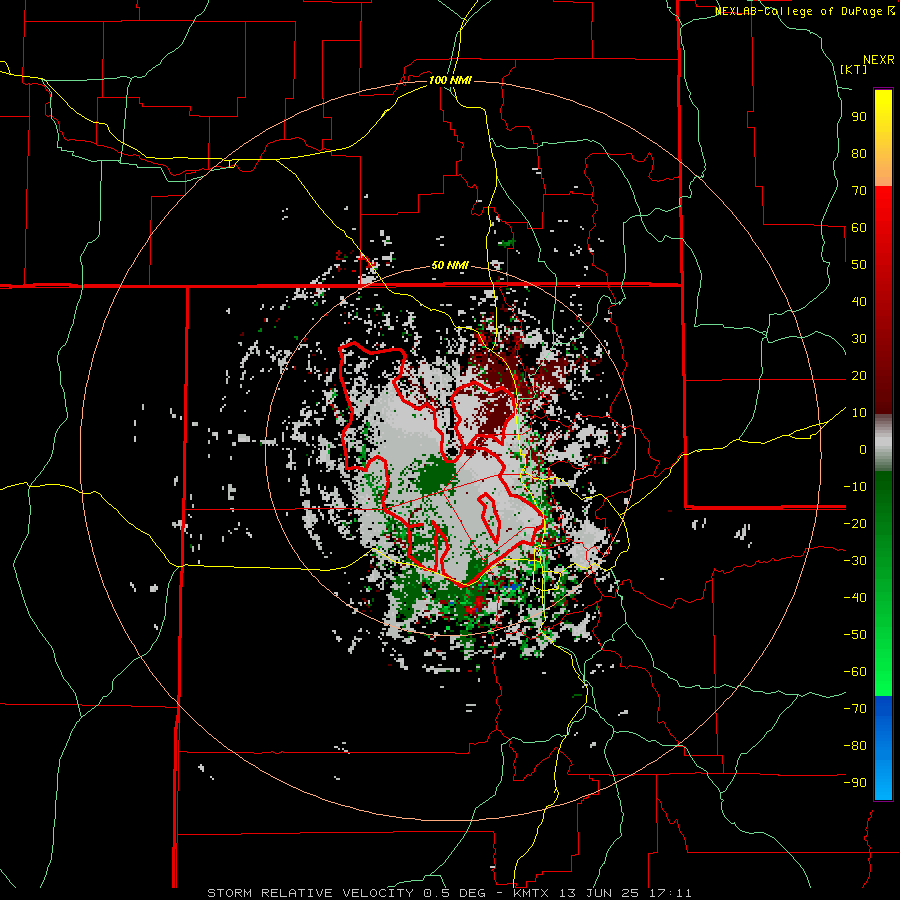Click the -50 value on the velocity scale
Image resolution: width=900 pixels, height=900 pixels.
point(855,635)
